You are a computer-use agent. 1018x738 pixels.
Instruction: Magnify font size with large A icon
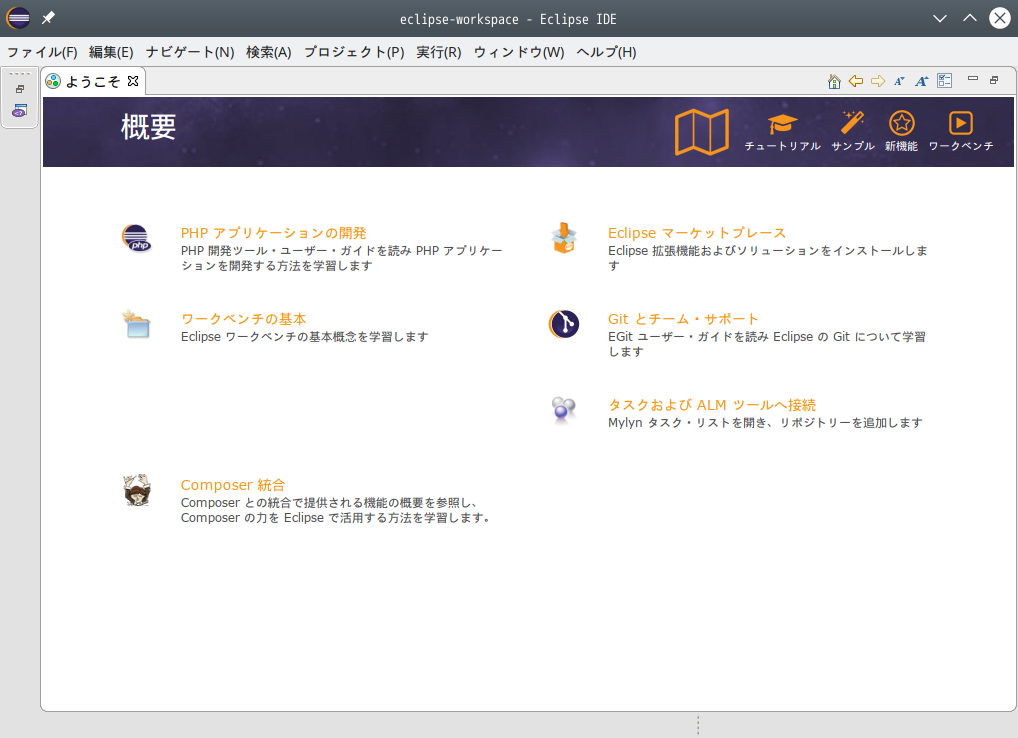[x=922, y=81]
